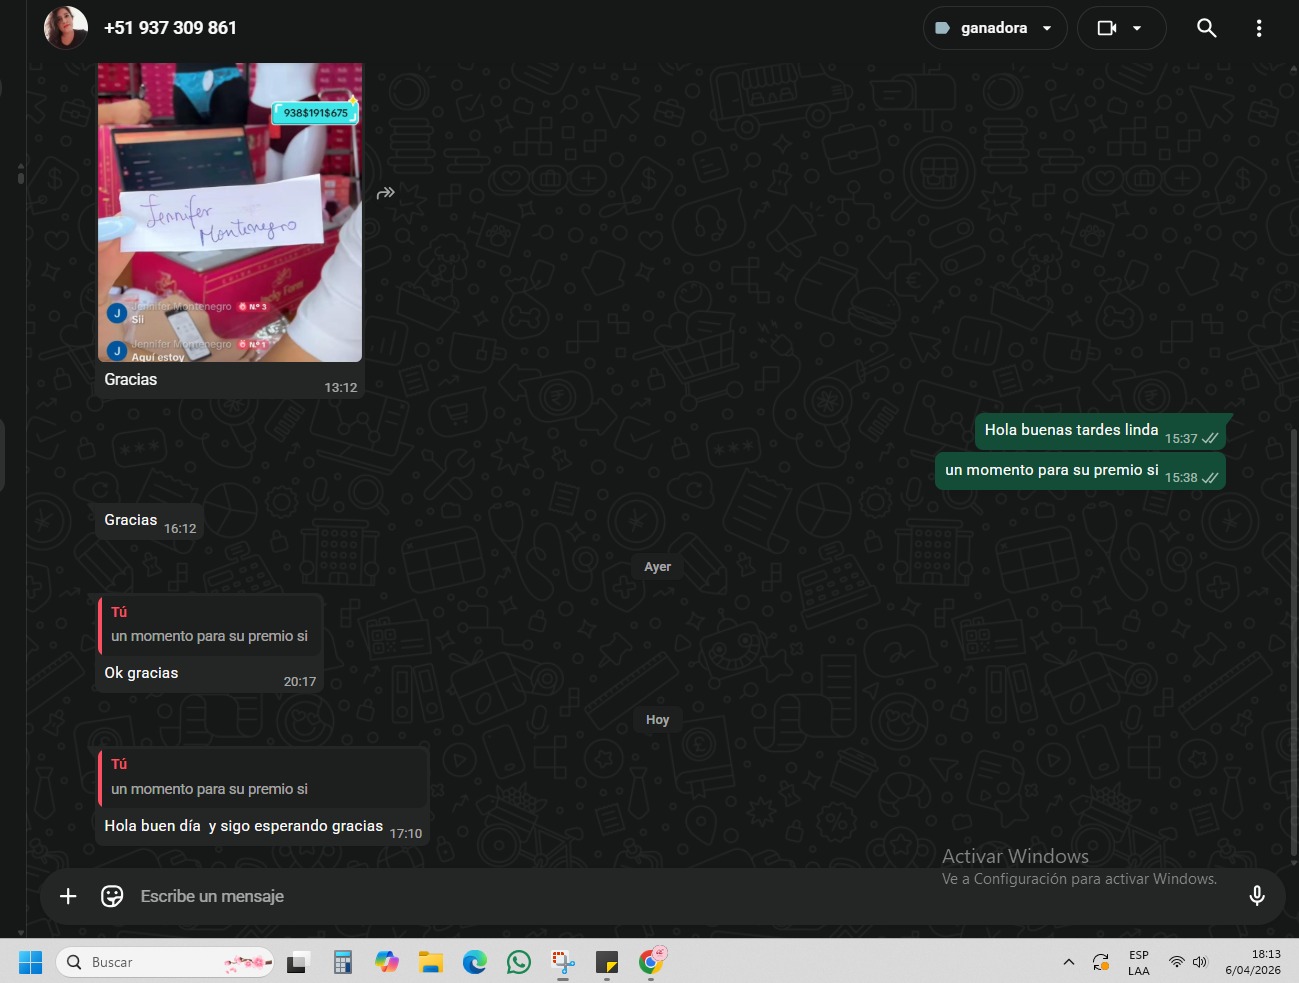1299x983 pixels.
Task: Open WhatsApp from the Windows taskbar
Action: (519, 962)
